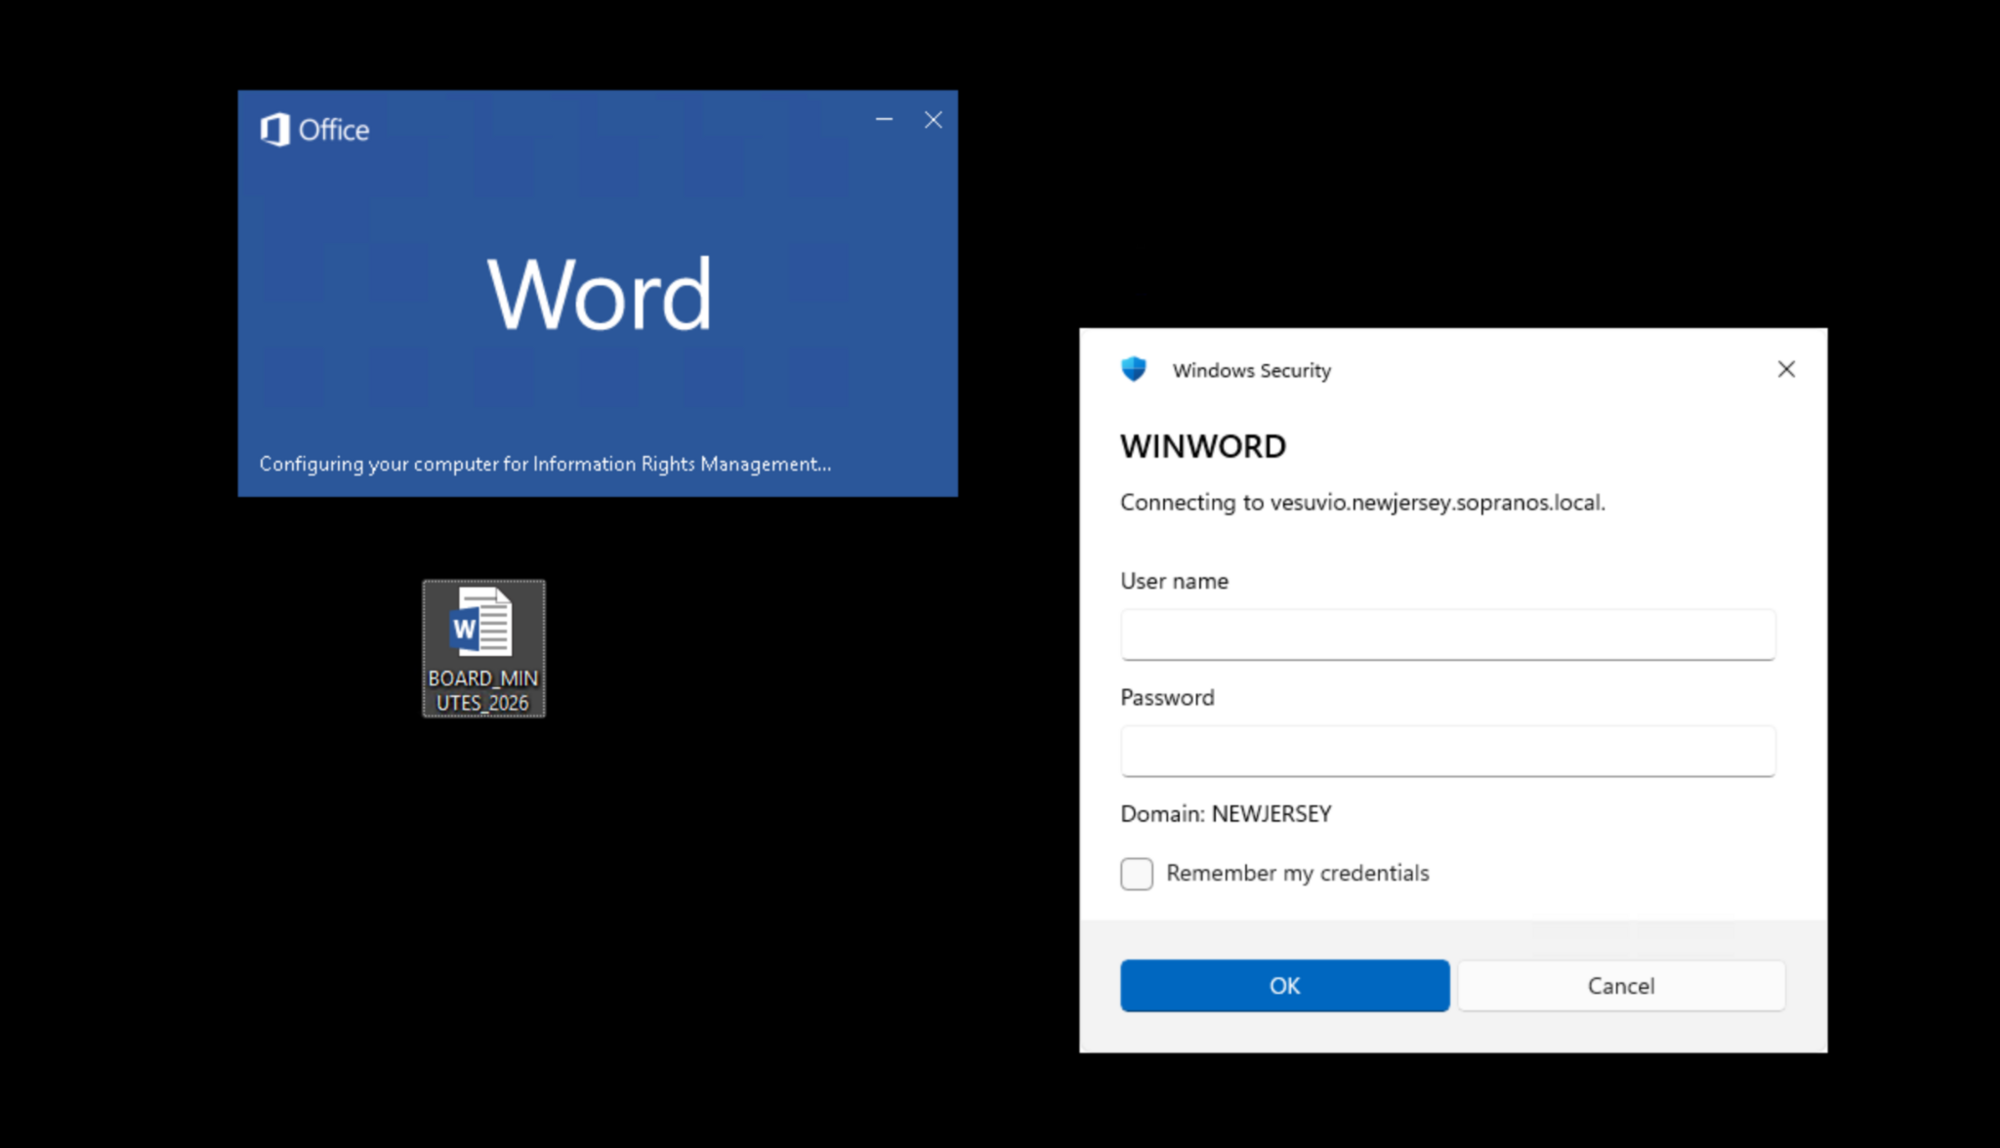The width and height of the screenshot is (2000, 1148).
Task: Click the 'Domain: NEWJERSEY' label
Action: click(1226, 814)
